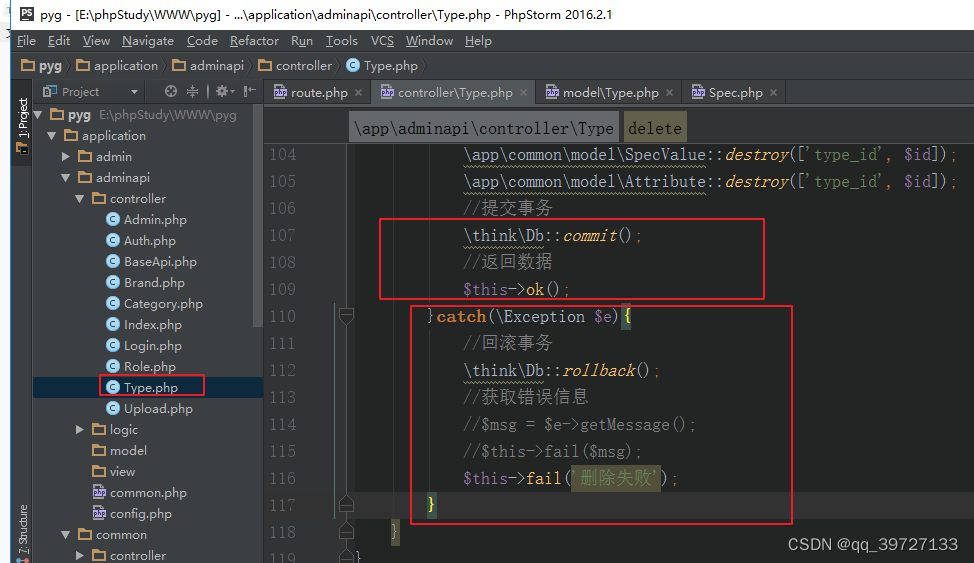The width and height of the screenshot is (974, 563).
Task: Click the Project panel vertical scrollbar
Action: point(258,215)
